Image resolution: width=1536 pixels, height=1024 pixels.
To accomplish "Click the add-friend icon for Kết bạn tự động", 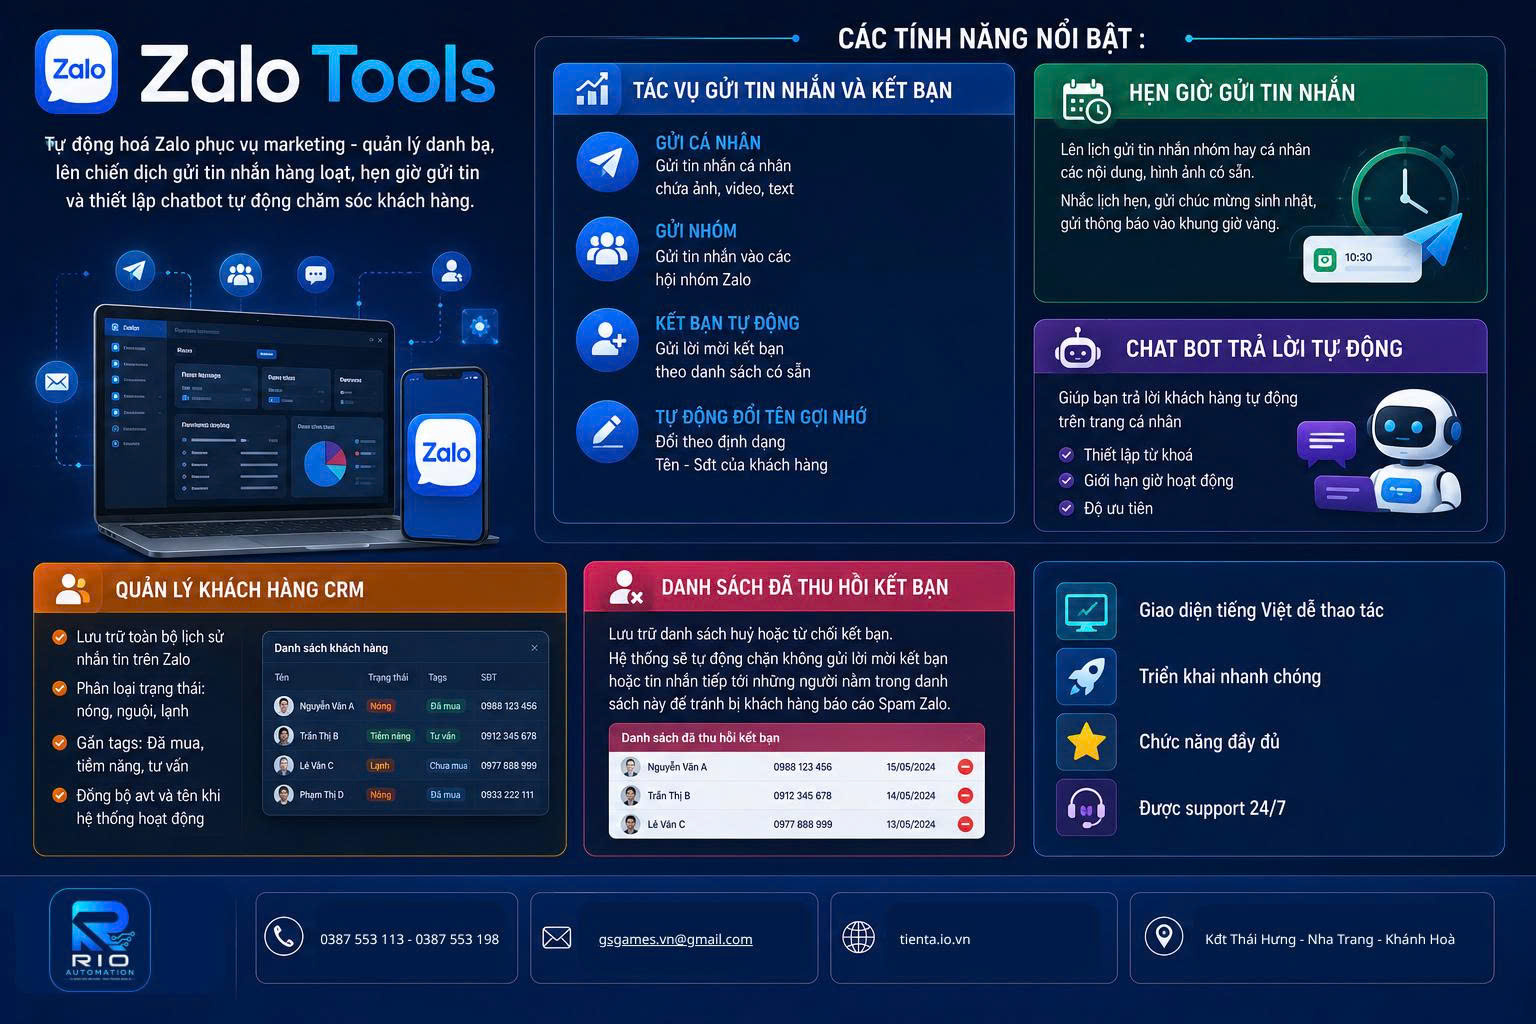I will [x=607, y=340].
